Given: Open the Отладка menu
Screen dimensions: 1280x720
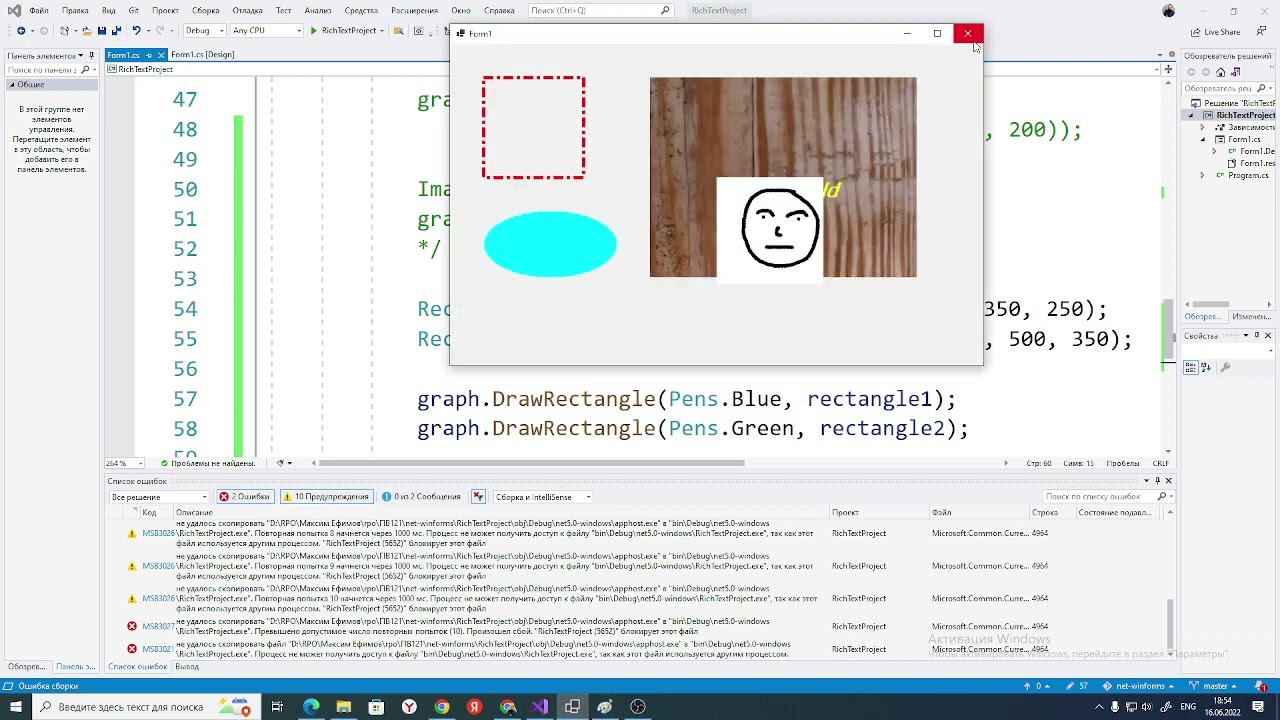Looking at the screenshot, I should click(247, 10).
